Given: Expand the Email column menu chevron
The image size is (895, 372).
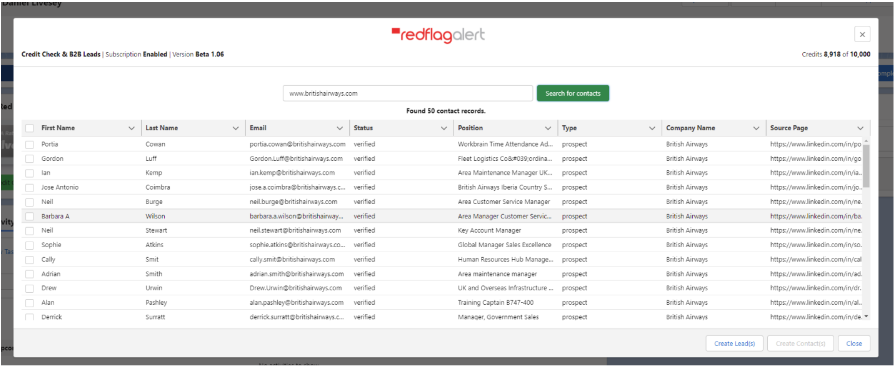Looking at the screenshot, I should point(340,128).
